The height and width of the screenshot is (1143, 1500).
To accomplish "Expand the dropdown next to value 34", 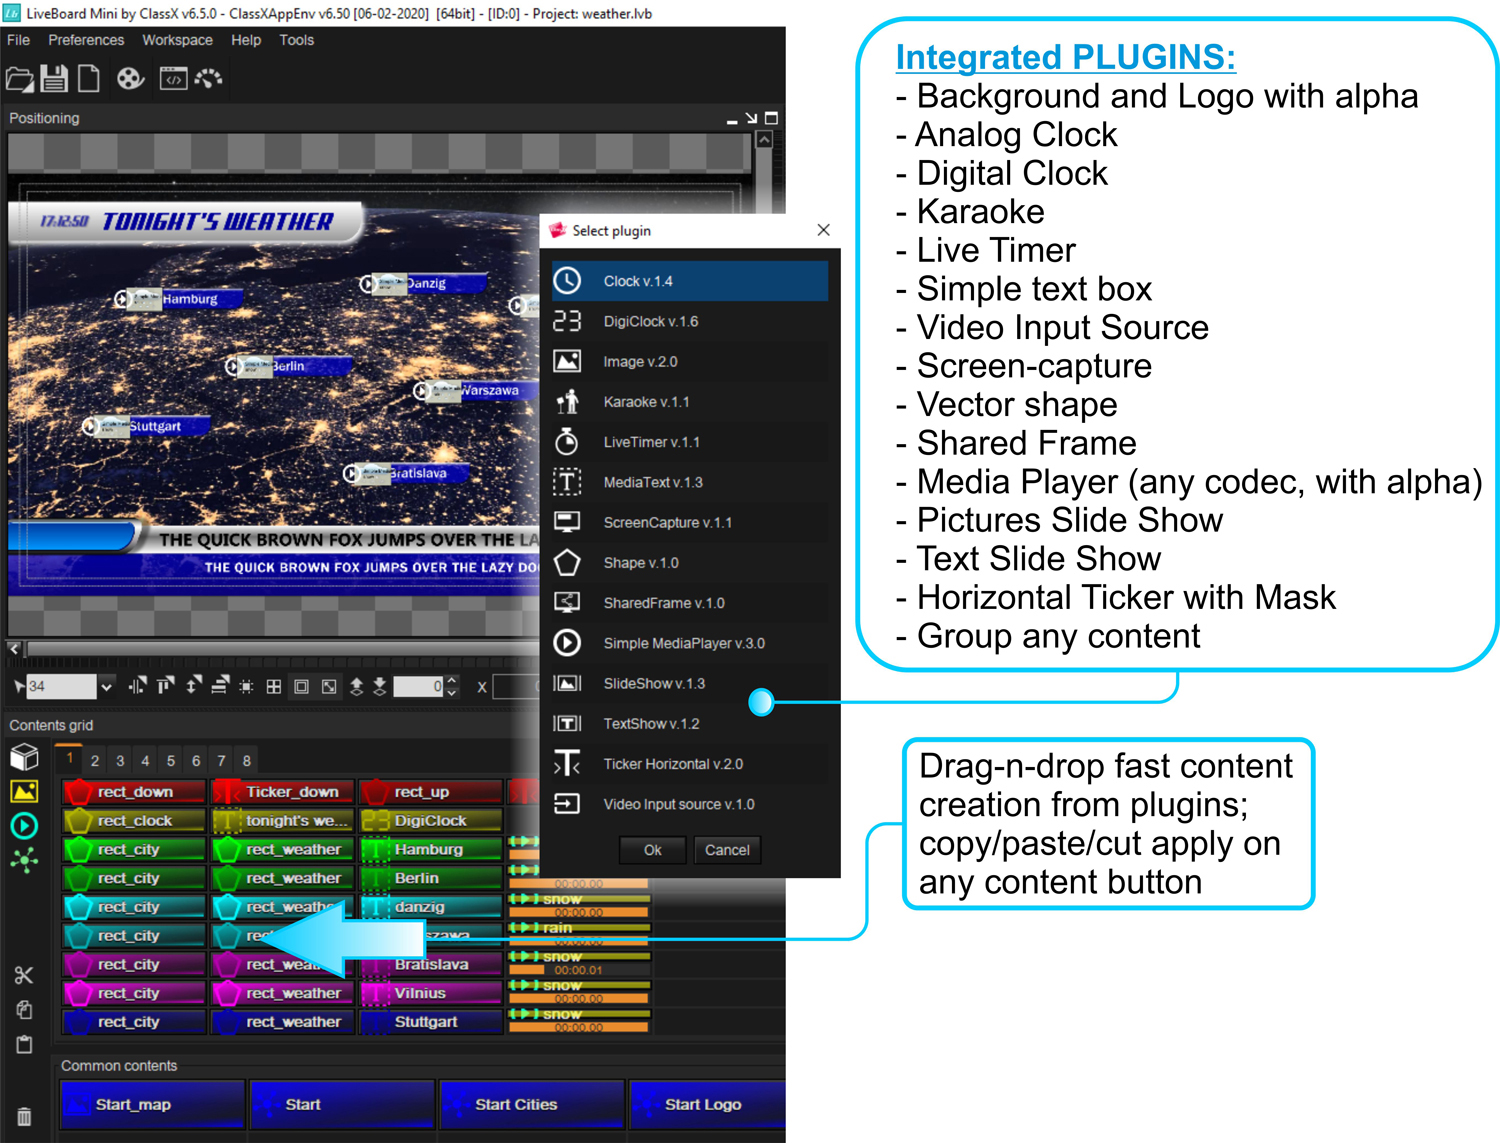I will coord(106,687).
